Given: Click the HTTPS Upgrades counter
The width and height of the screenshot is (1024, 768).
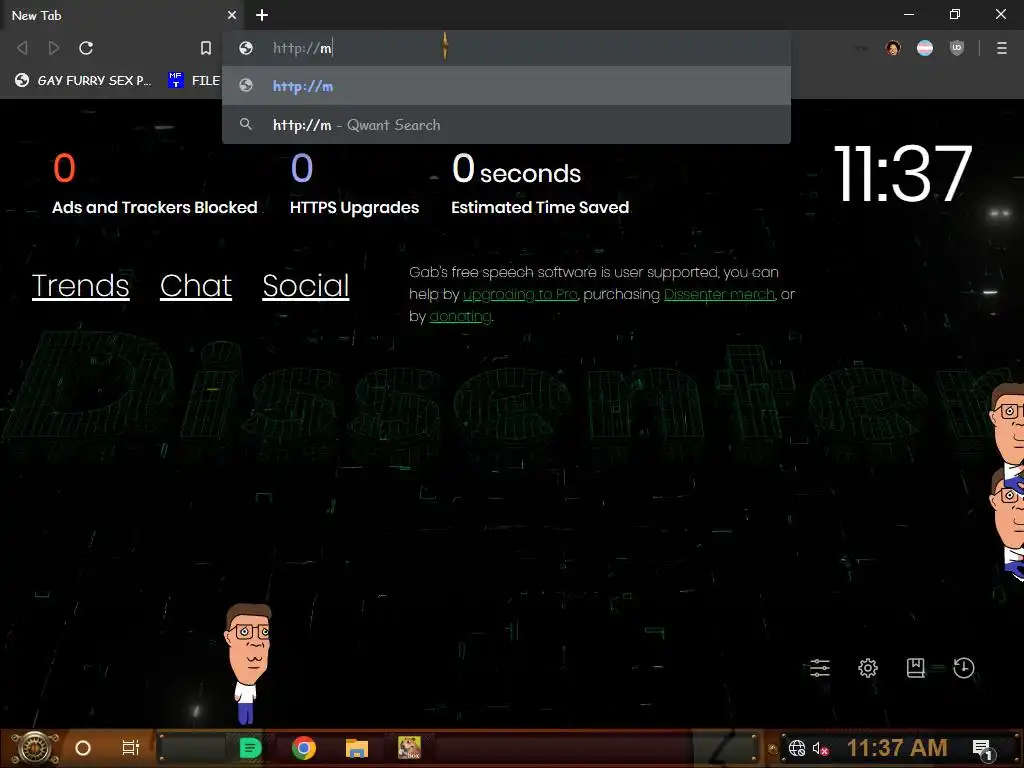Looking at the screenshot, I should point(354,184).
